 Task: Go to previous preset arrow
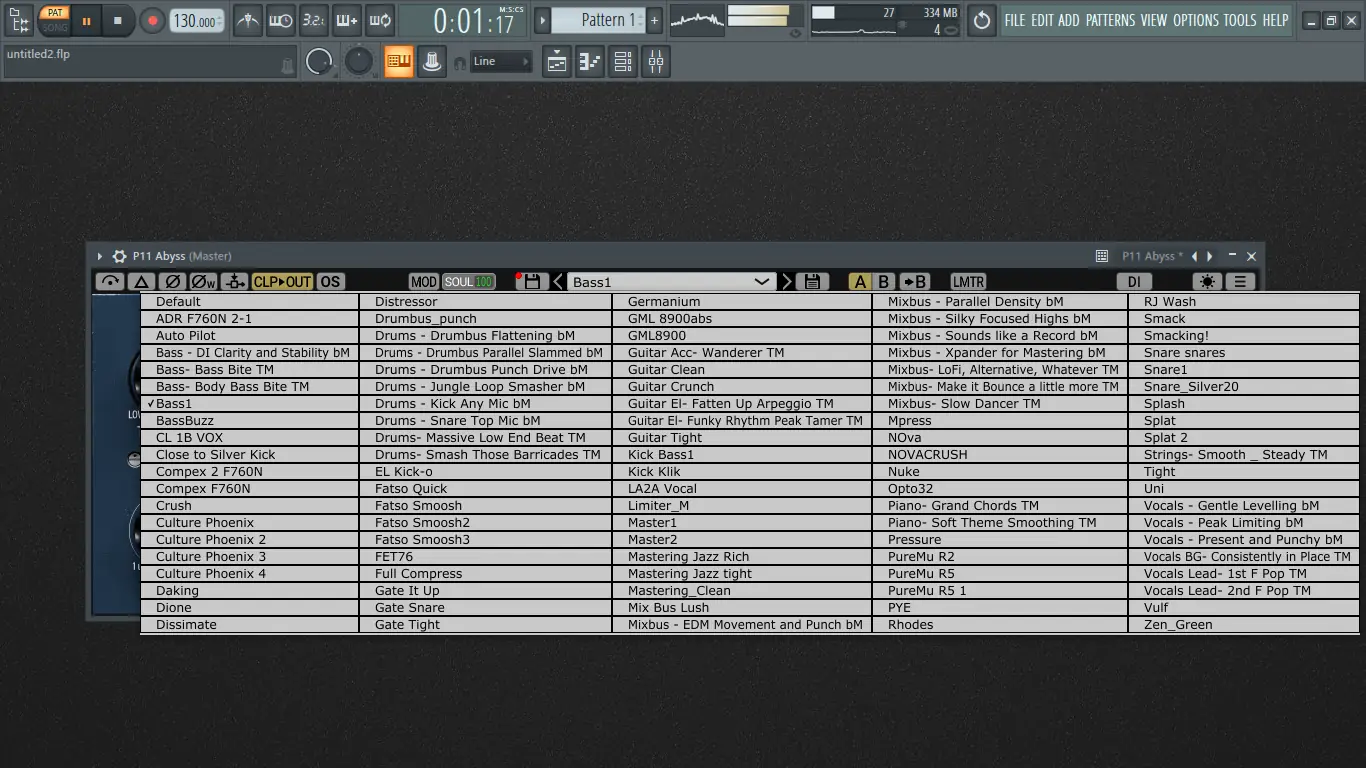(x=558, y=282)
